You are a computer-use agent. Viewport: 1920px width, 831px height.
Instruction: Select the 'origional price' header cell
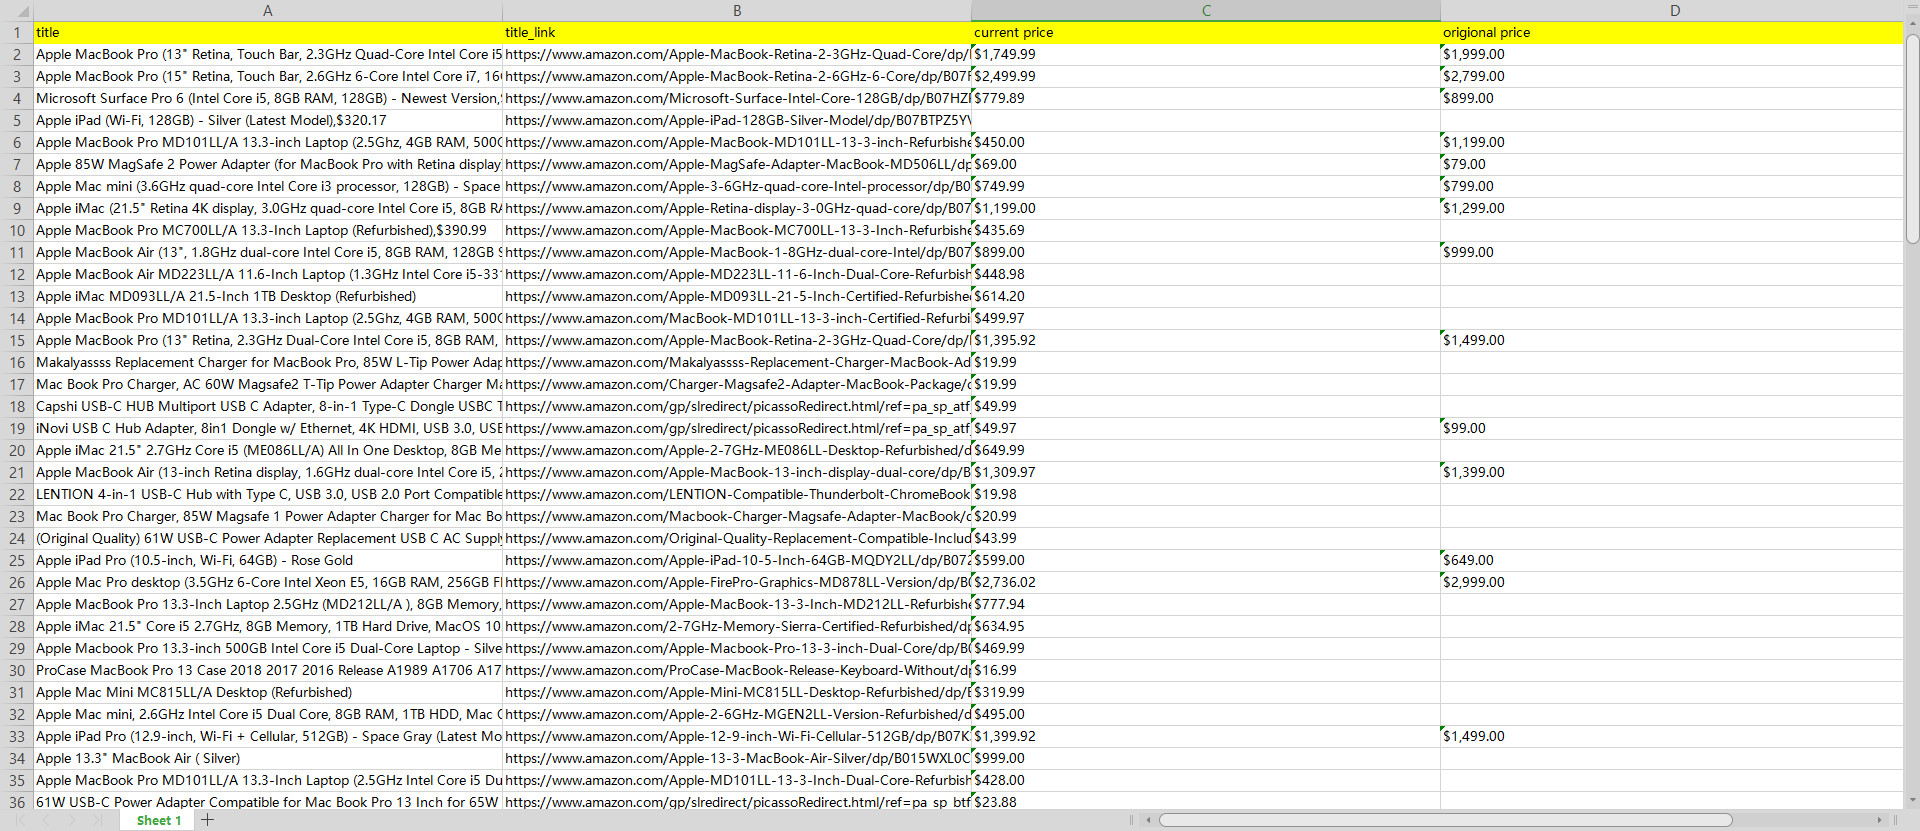1670,32
